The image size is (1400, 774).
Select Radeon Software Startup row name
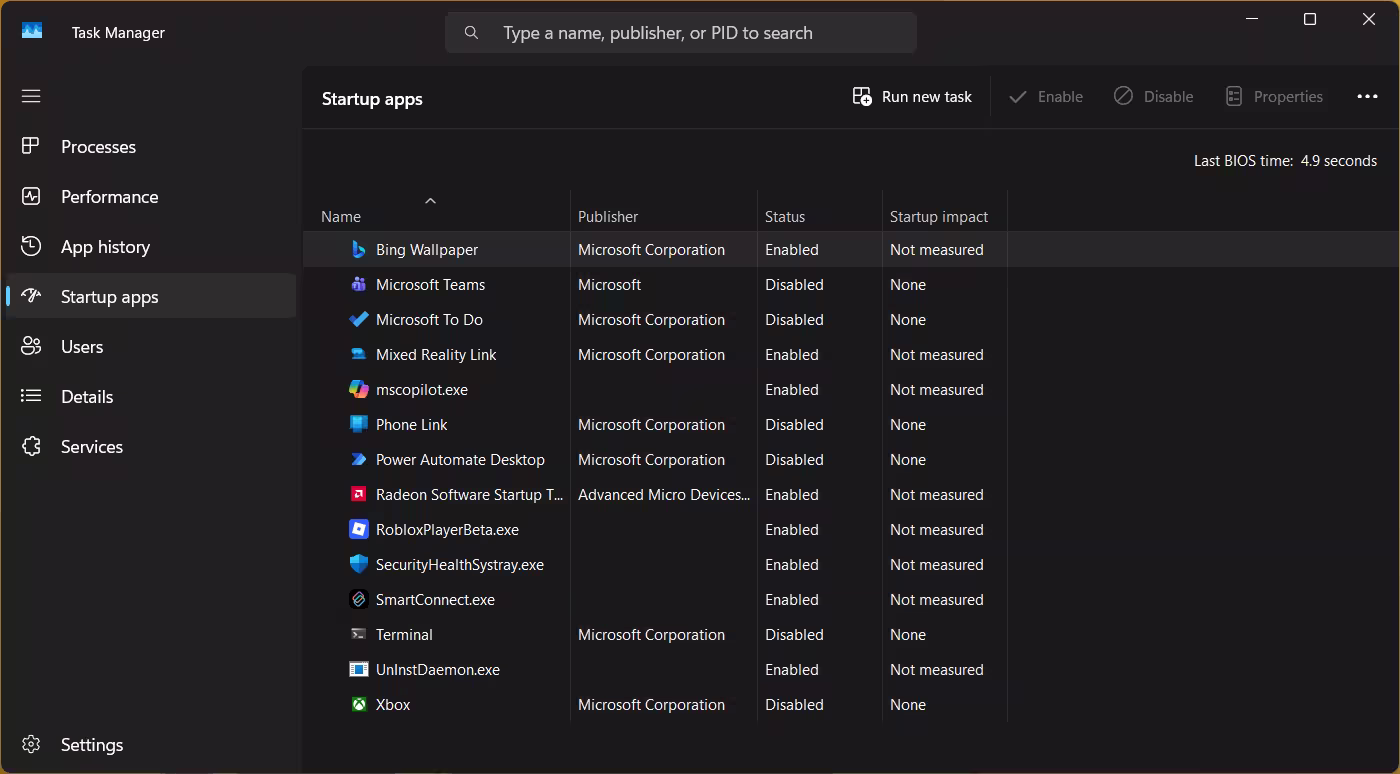pos(470,495)
